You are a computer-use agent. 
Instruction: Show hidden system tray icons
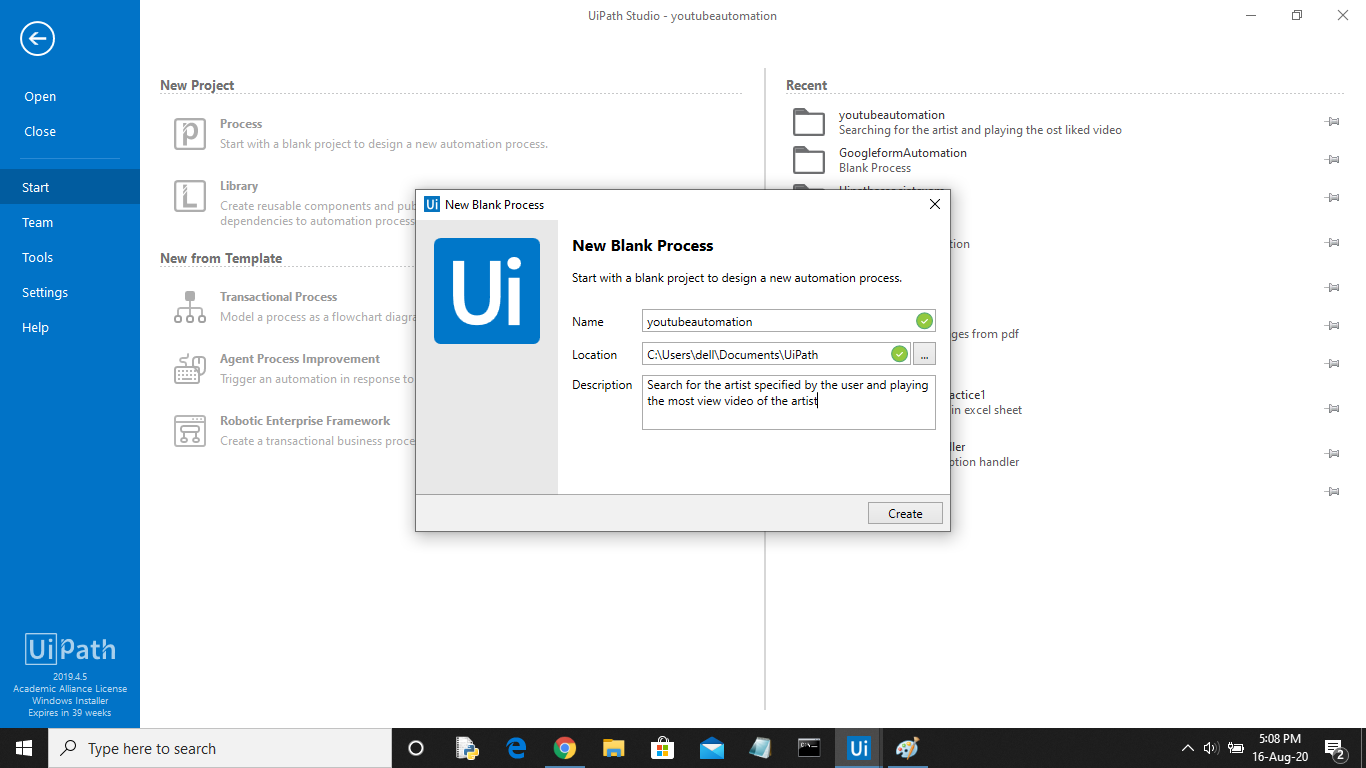(x=1188, y=748)
